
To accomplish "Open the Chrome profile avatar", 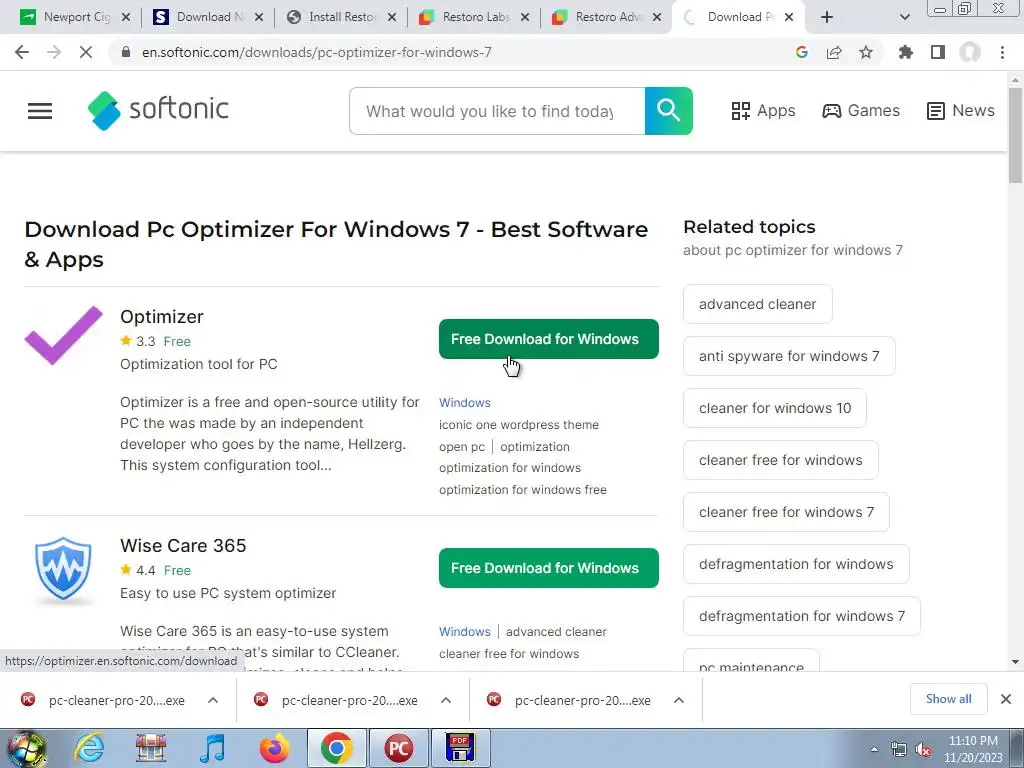I will (x=970, y=52).
